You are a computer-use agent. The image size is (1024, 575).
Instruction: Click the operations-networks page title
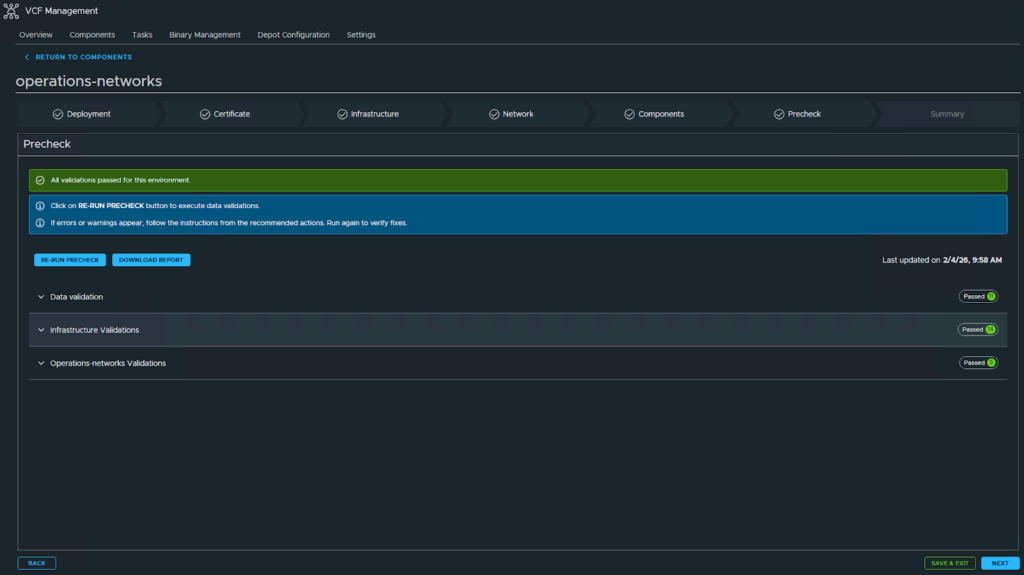89,81
